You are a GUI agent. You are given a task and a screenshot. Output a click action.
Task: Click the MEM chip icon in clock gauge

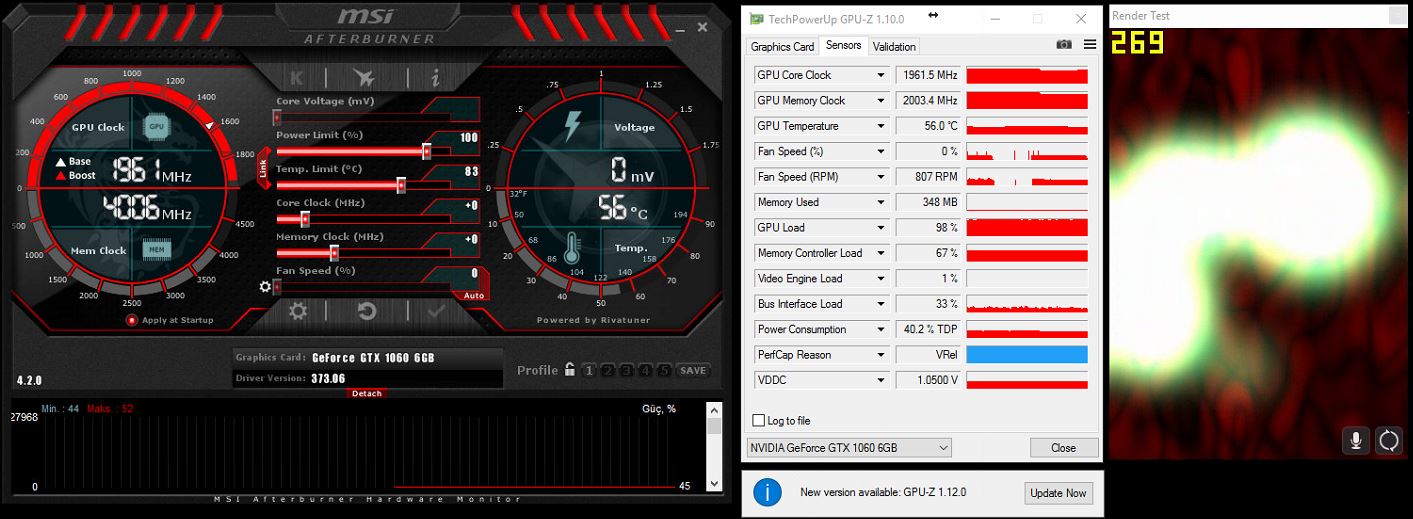click(x=157, y=249)
